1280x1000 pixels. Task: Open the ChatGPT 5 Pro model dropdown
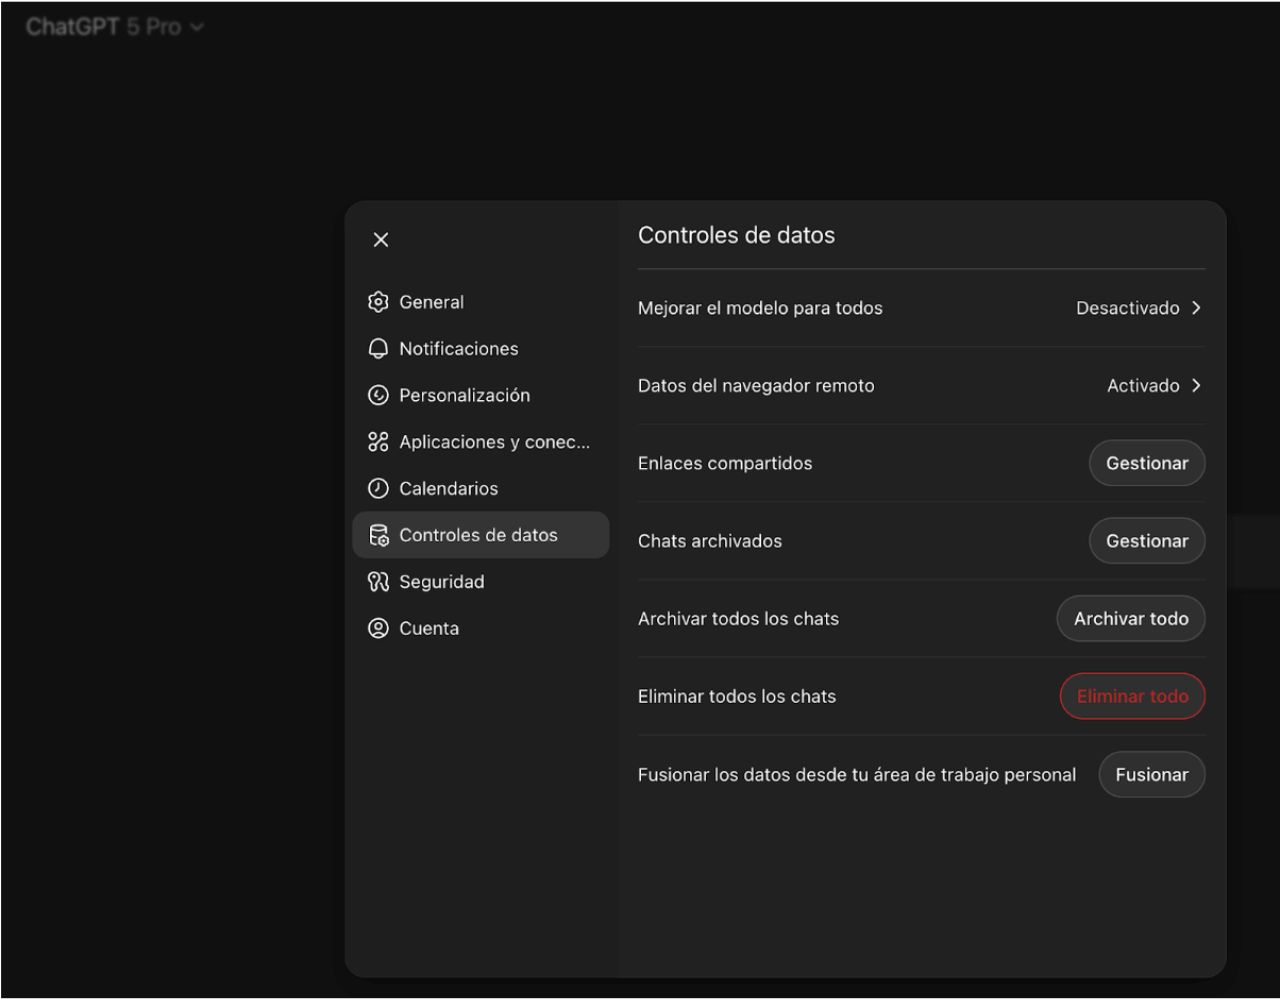114,27
